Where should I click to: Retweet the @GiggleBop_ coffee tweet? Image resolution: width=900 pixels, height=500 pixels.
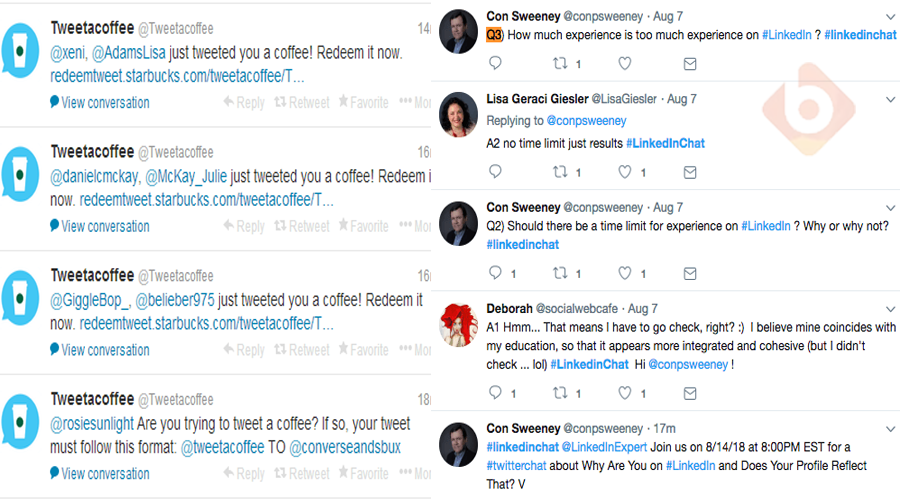click(x=302, y=350)
